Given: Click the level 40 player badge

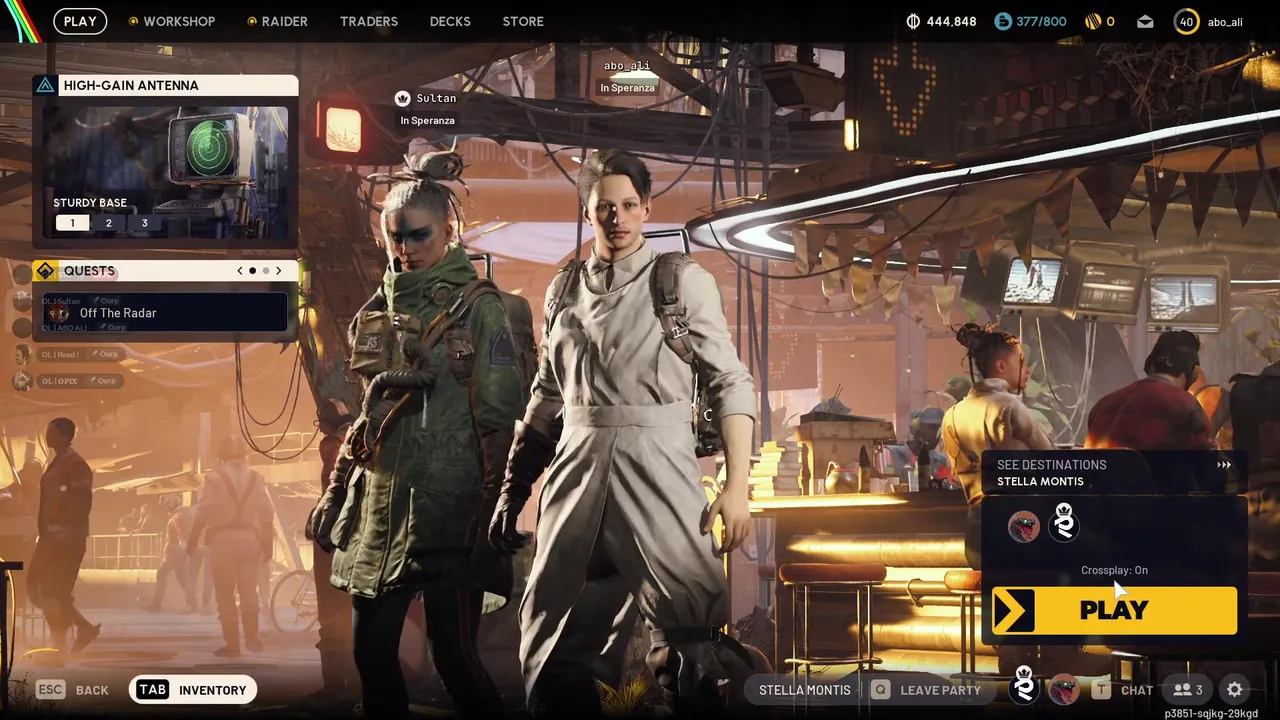Looking at the screenshot, I should coord(1186,21).
